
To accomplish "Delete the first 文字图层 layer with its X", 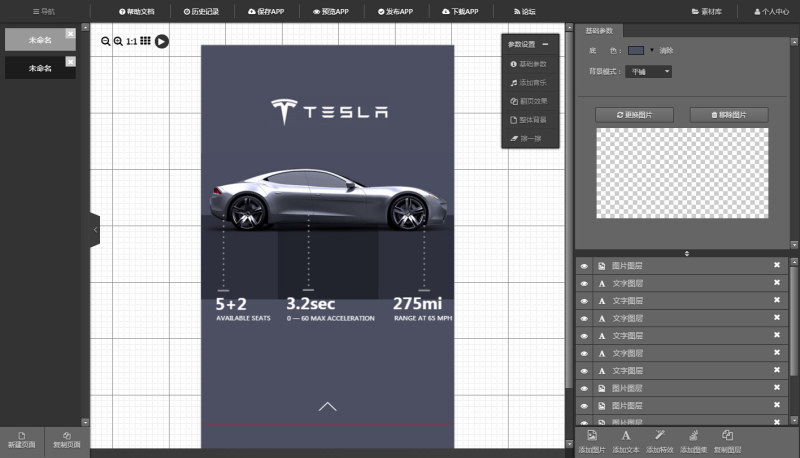I will (x=777, y=283).
